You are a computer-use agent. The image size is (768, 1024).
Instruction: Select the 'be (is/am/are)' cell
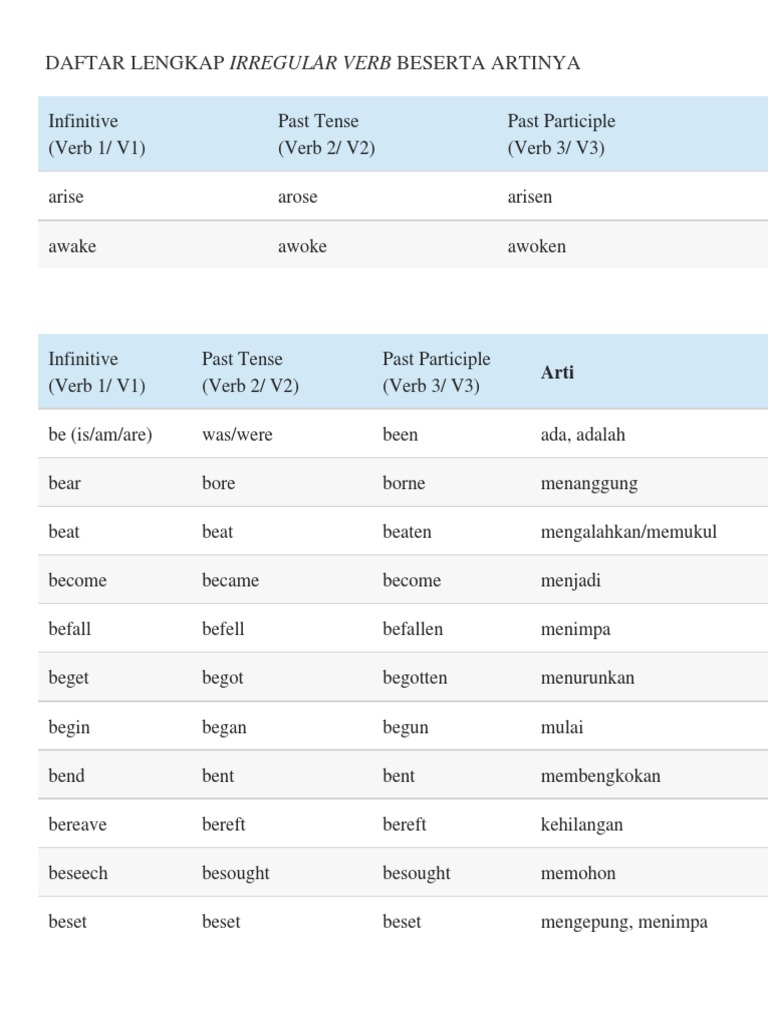pos(100,435)
